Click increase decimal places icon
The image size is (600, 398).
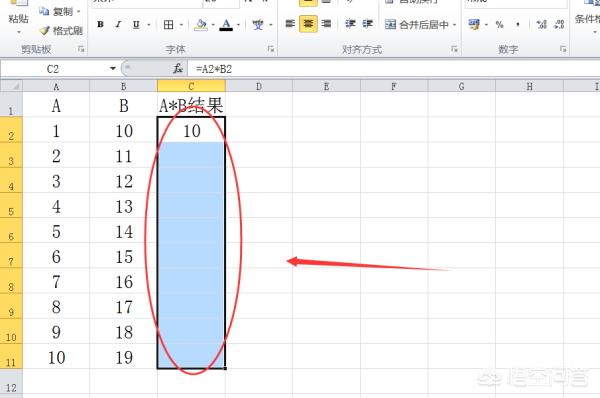click(541, 24)
